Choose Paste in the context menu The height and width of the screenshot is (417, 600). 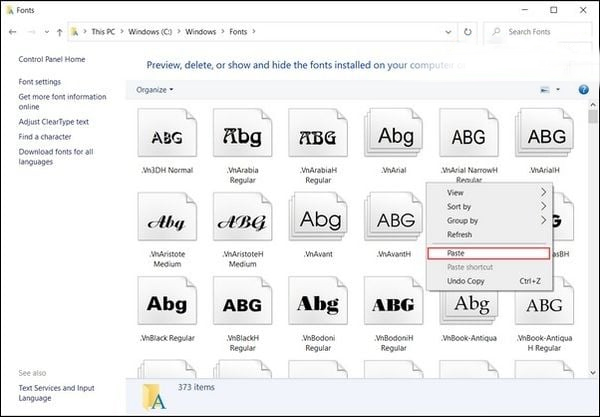pyautogui.click(x=489, y=253)
